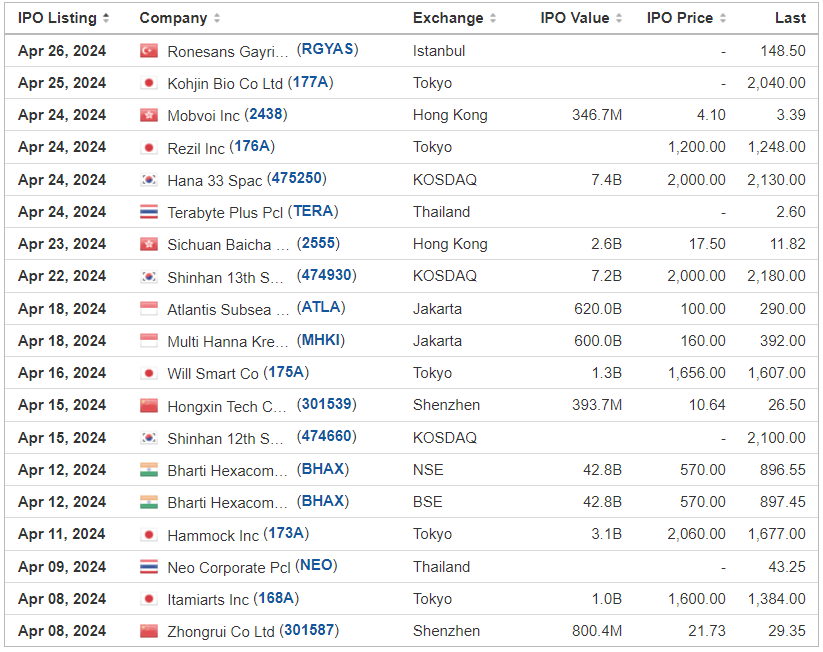Image resolution: width=823 pixels, height=652 pixels.
Task: Open Rezil 176A ticker link
Action: pyautogui.click(x=252, y=146)
